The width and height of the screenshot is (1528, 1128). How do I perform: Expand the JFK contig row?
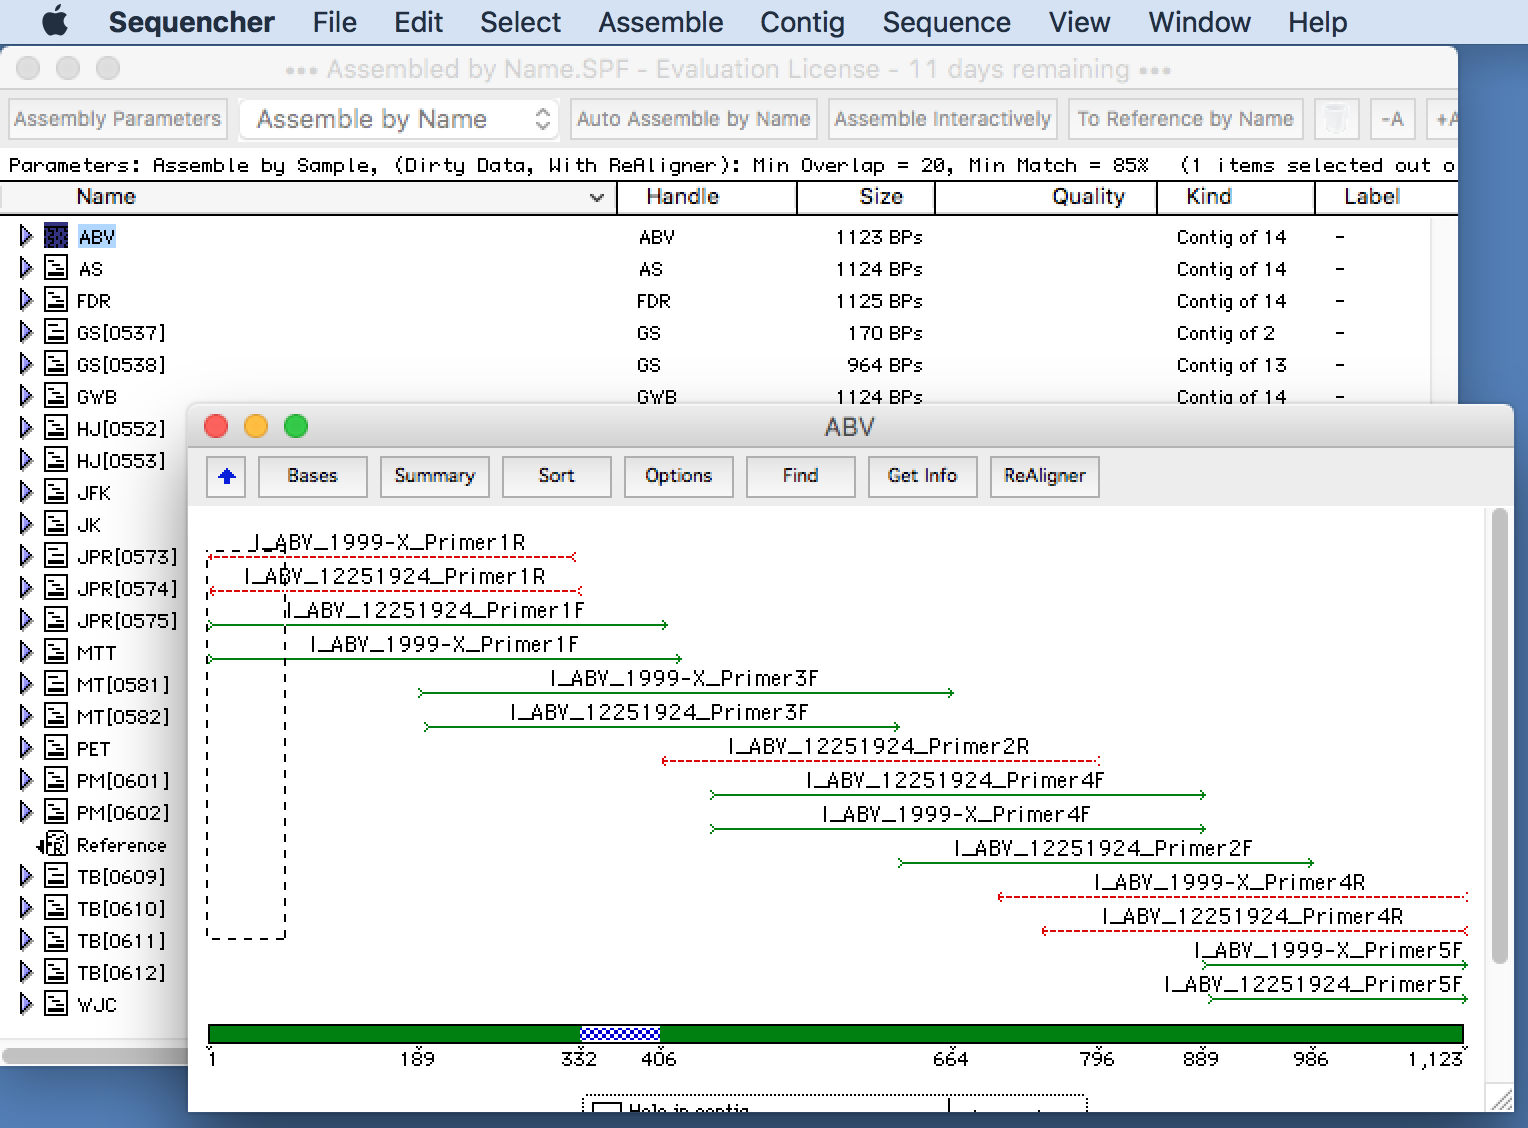pos(26,492)
